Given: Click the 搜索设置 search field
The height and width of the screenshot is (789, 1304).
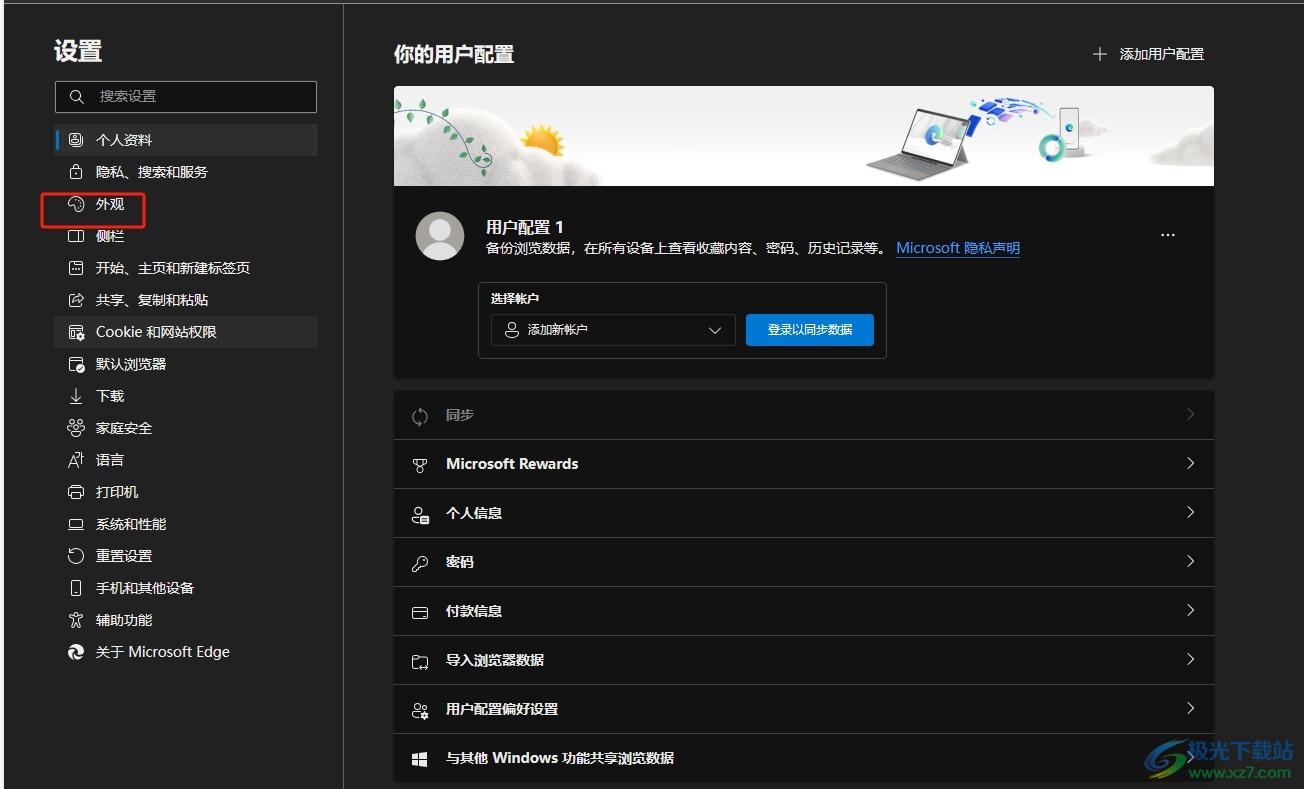Looking at the screenshot, I should (x=186, y=97).
